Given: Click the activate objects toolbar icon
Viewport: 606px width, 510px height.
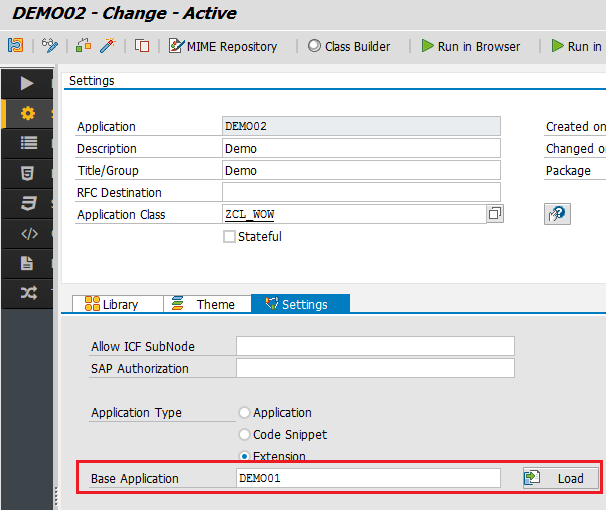Looking at the screenshot, I should [x=83, y=46].
